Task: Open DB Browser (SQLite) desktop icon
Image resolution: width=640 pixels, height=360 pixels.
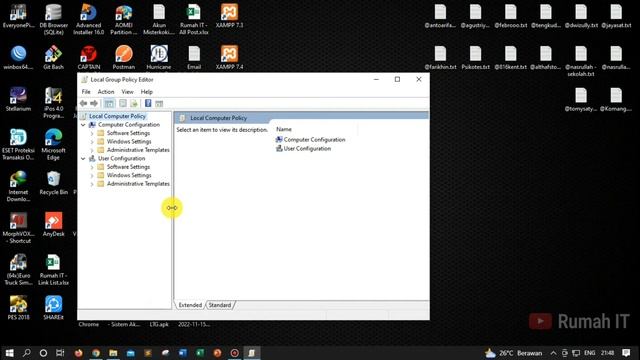Action: pyautogui.click(x=53, y=19)
